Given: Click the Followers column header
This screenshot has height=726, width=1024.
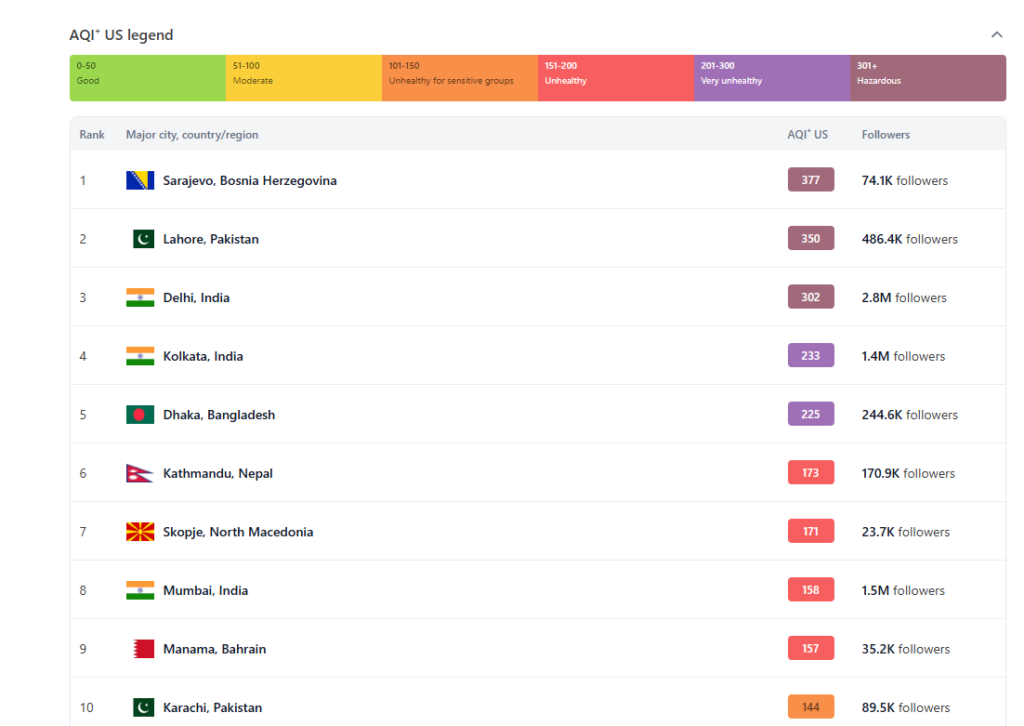Looking at the screenshot, I should pyautogui.click(x=885, y=135).
